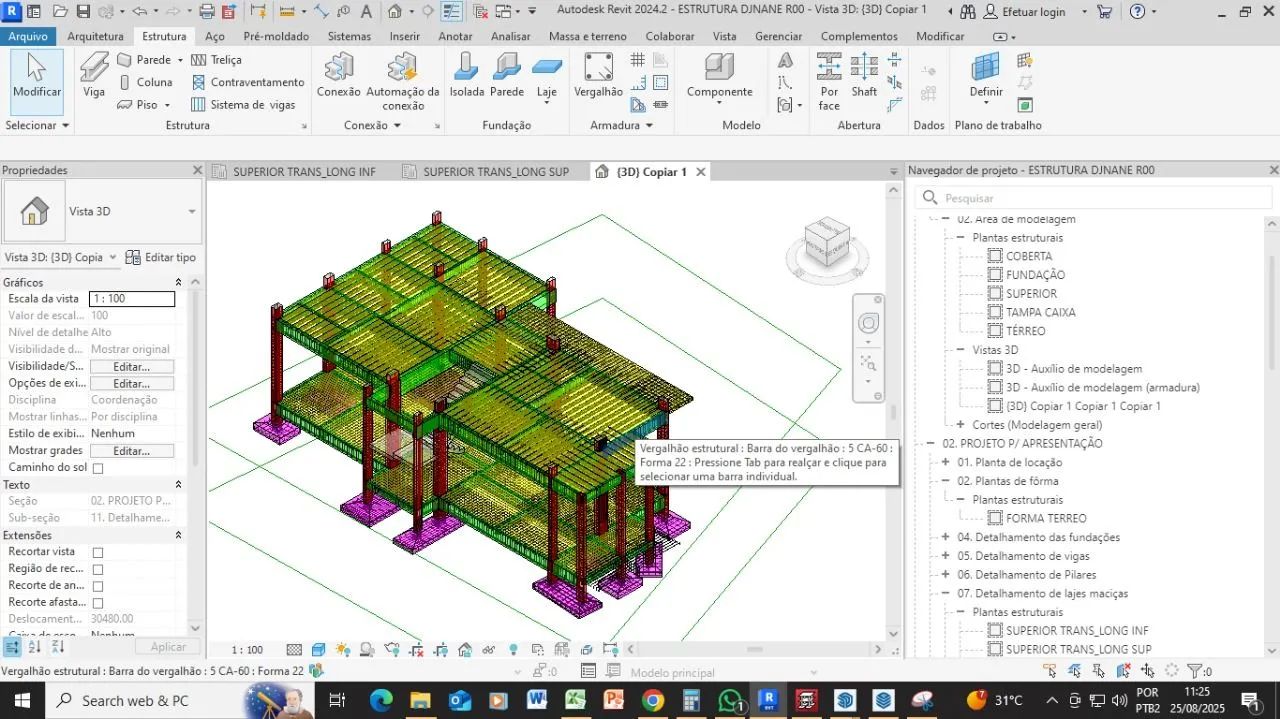
Task: Click the Definir work plane tool
Action: point(986,77)
